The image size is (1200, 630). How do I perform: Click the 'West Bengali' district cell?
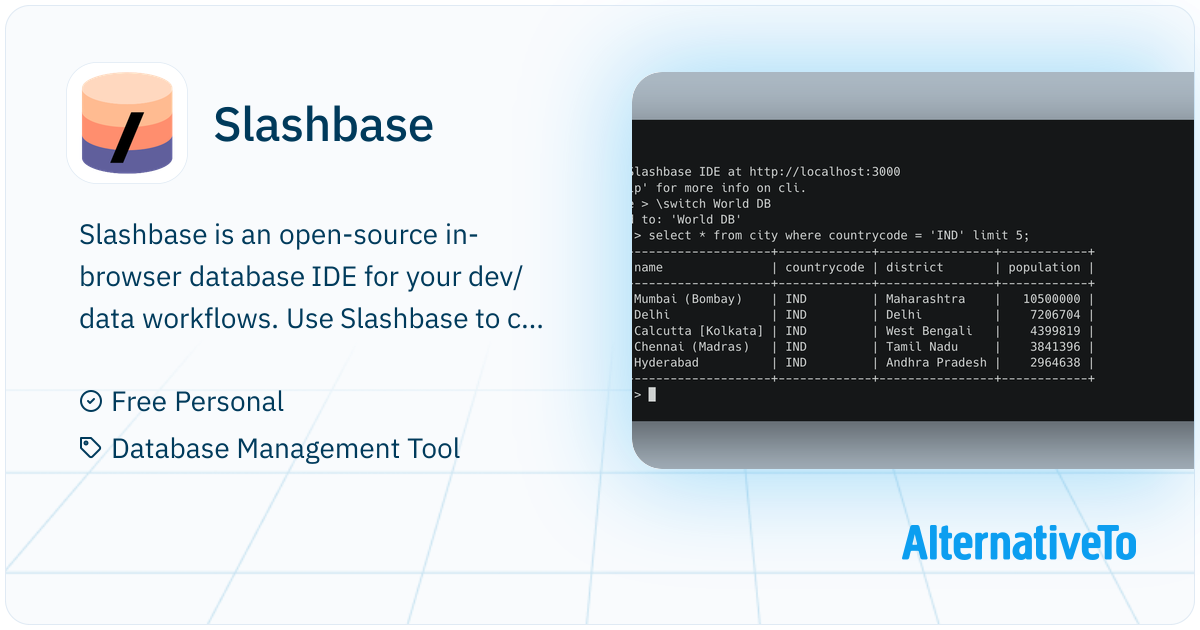(x=929, y=331)
